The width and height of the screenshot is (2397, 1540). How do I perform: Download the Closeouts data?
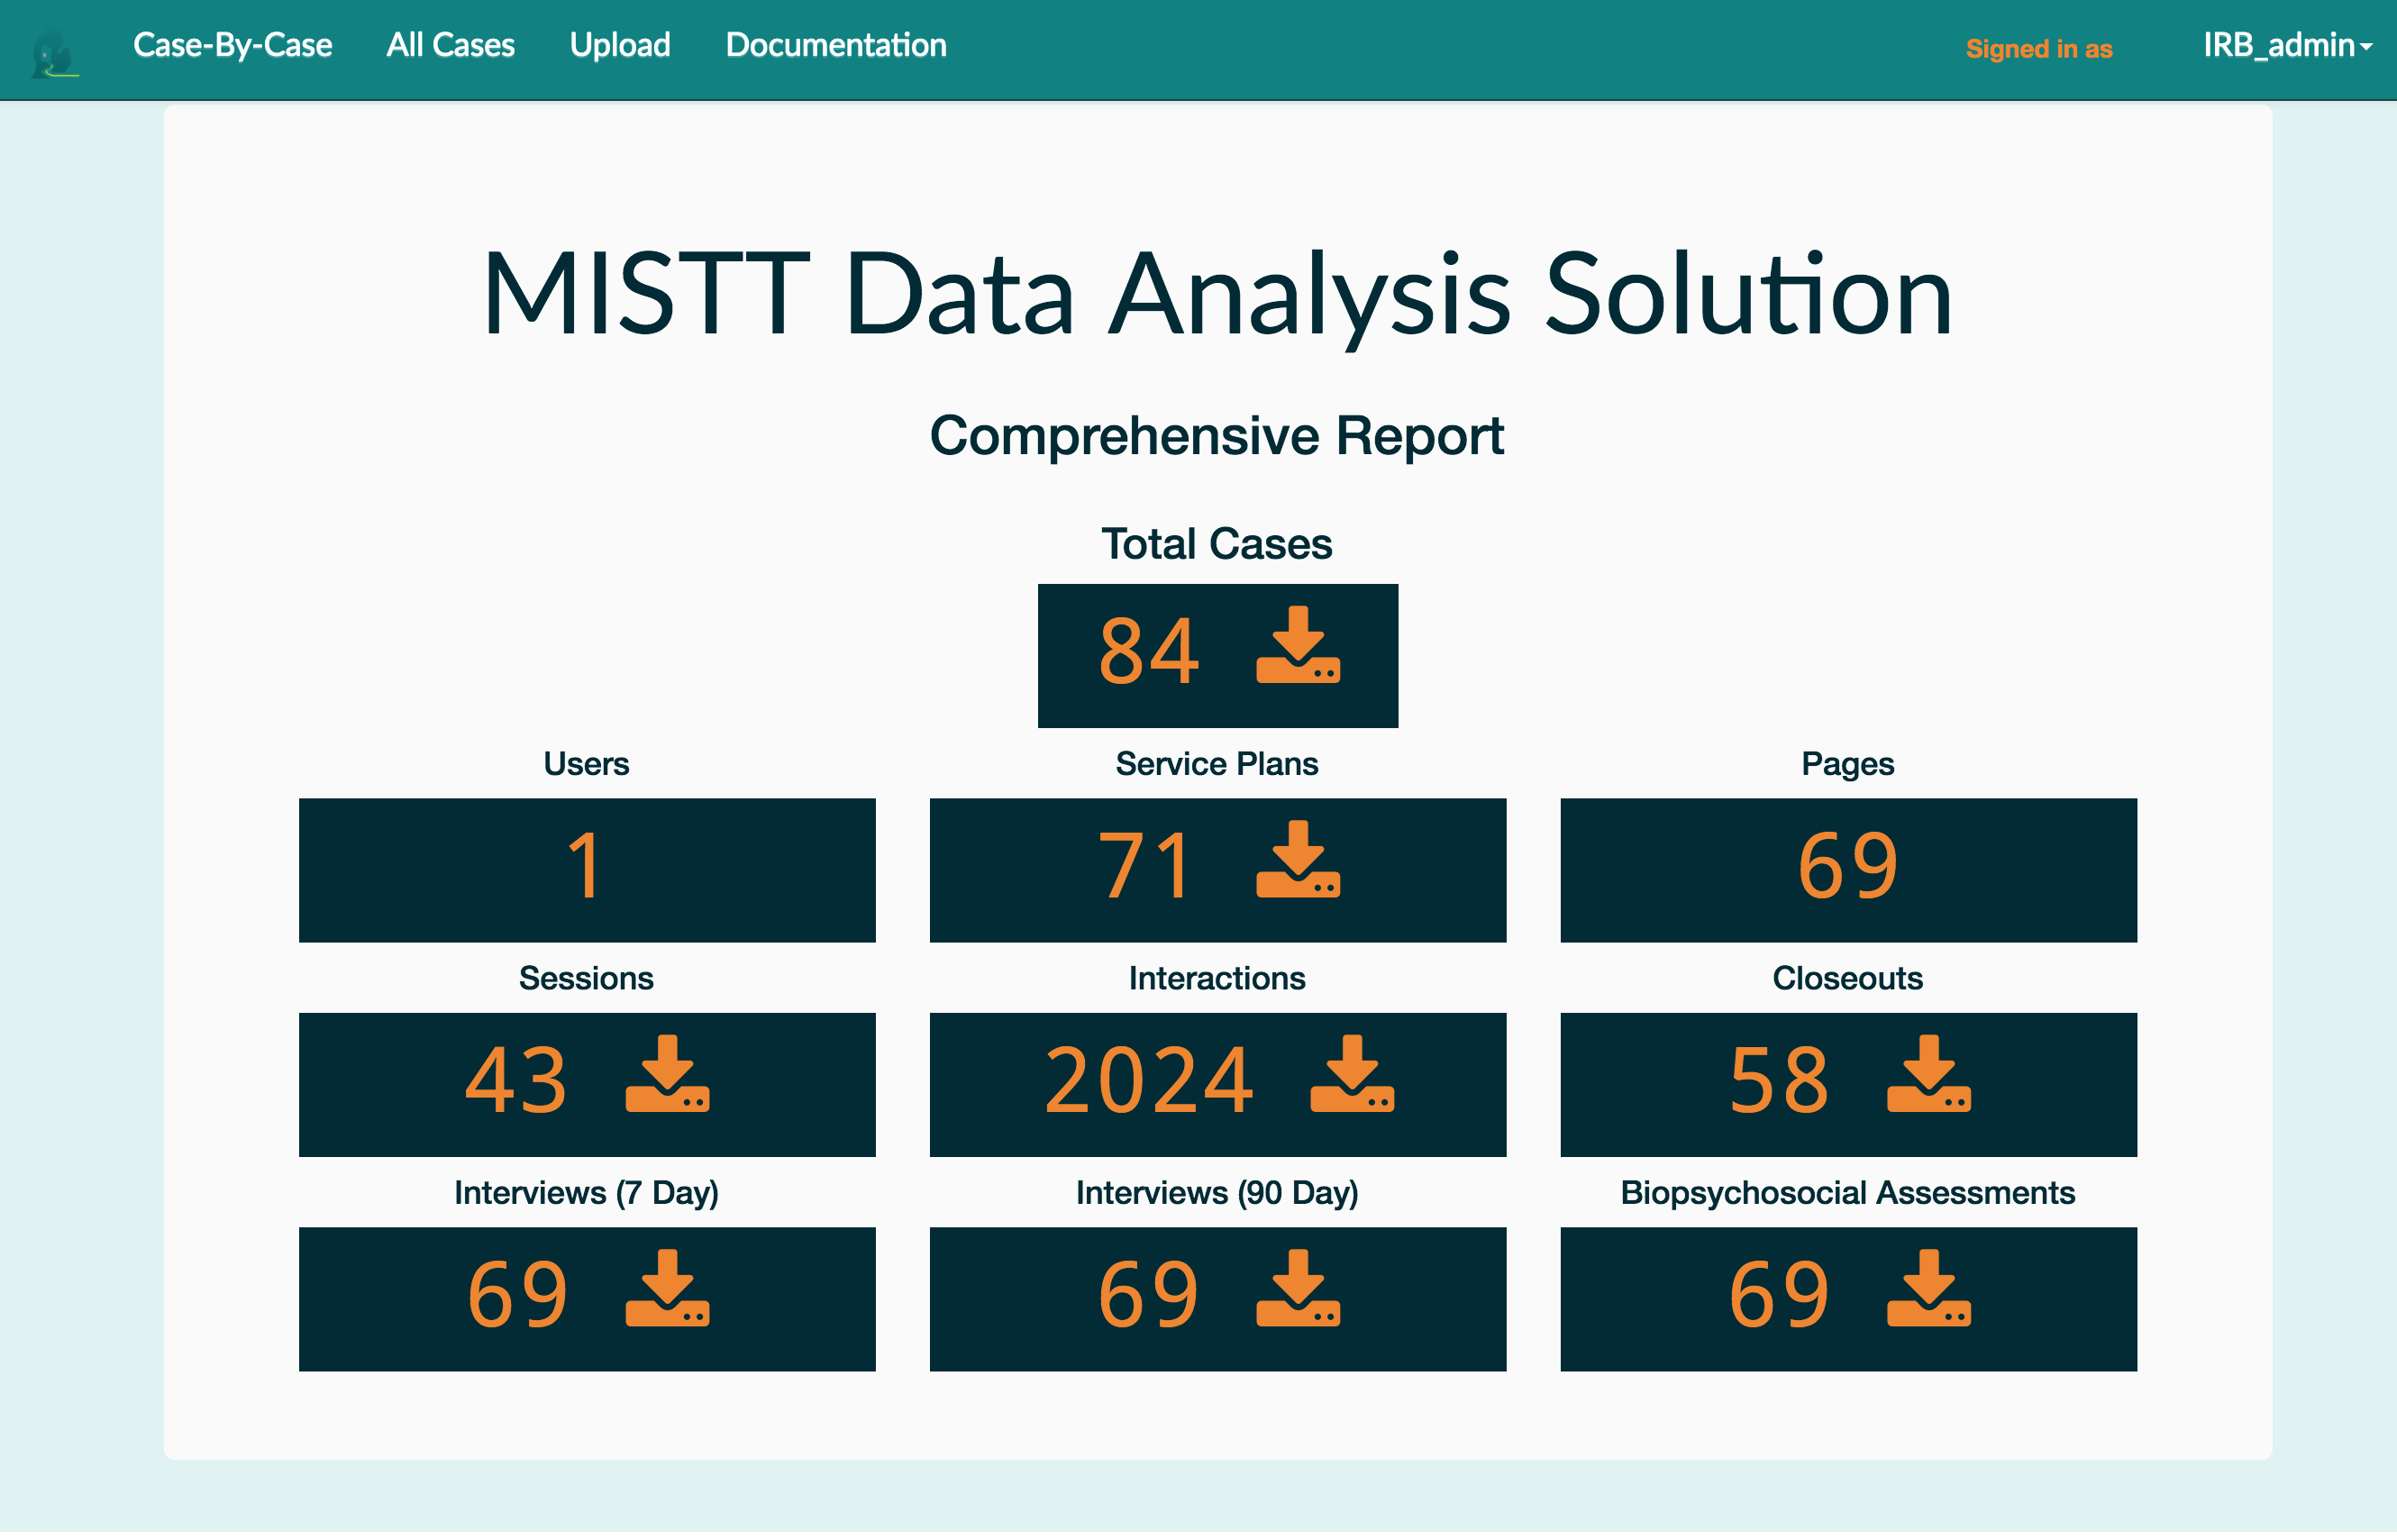[1928, 1075]
